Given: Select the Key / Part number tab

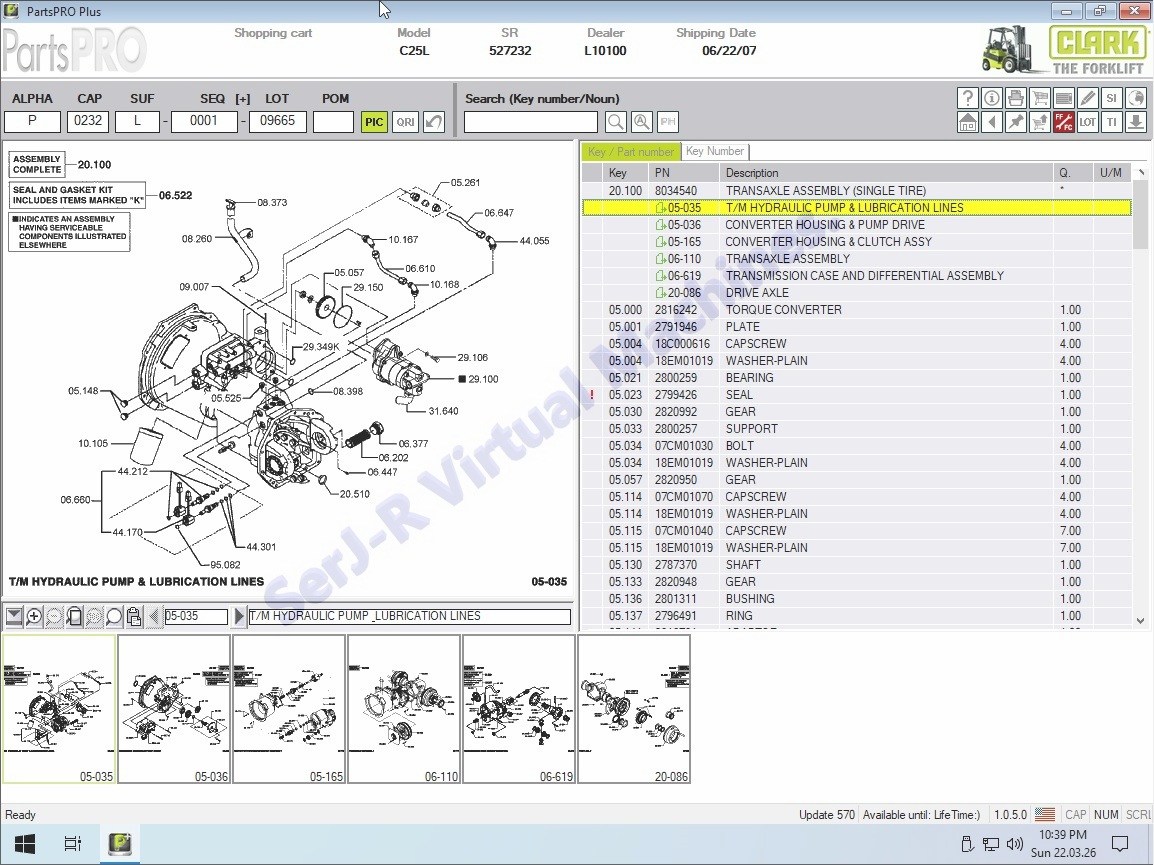Looking at the screenshot, I should 631,152.
